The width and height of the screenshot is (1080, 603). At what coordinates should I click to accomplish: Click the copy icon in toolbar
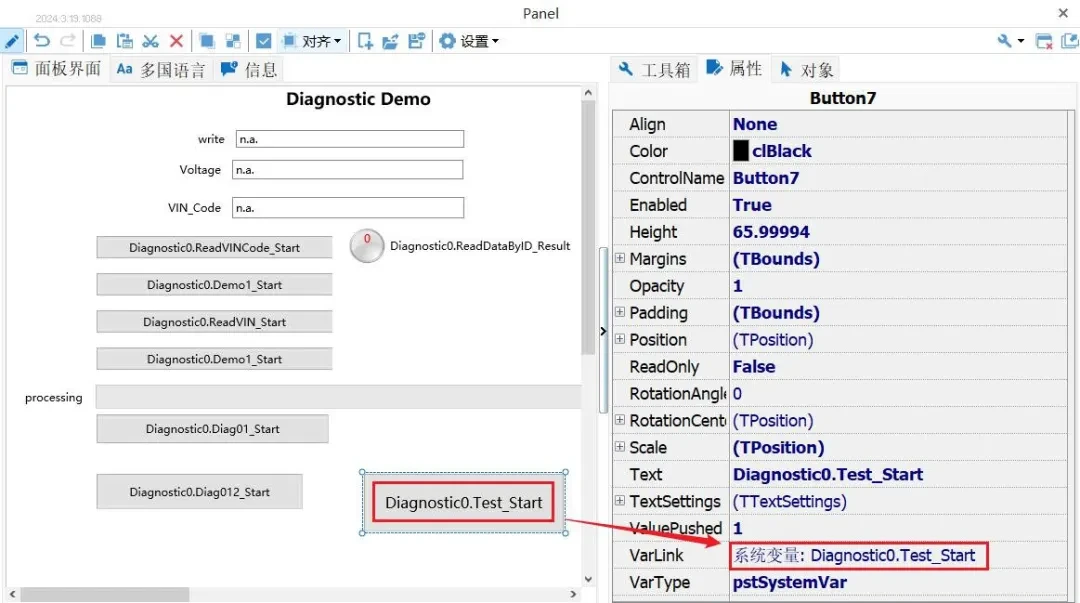click(x=98, y=41)
